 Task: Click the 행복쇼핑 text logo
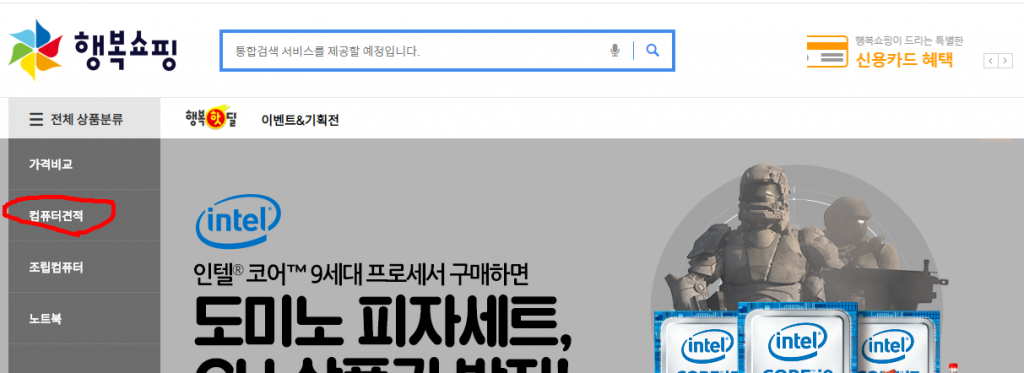tap(125, 51)
